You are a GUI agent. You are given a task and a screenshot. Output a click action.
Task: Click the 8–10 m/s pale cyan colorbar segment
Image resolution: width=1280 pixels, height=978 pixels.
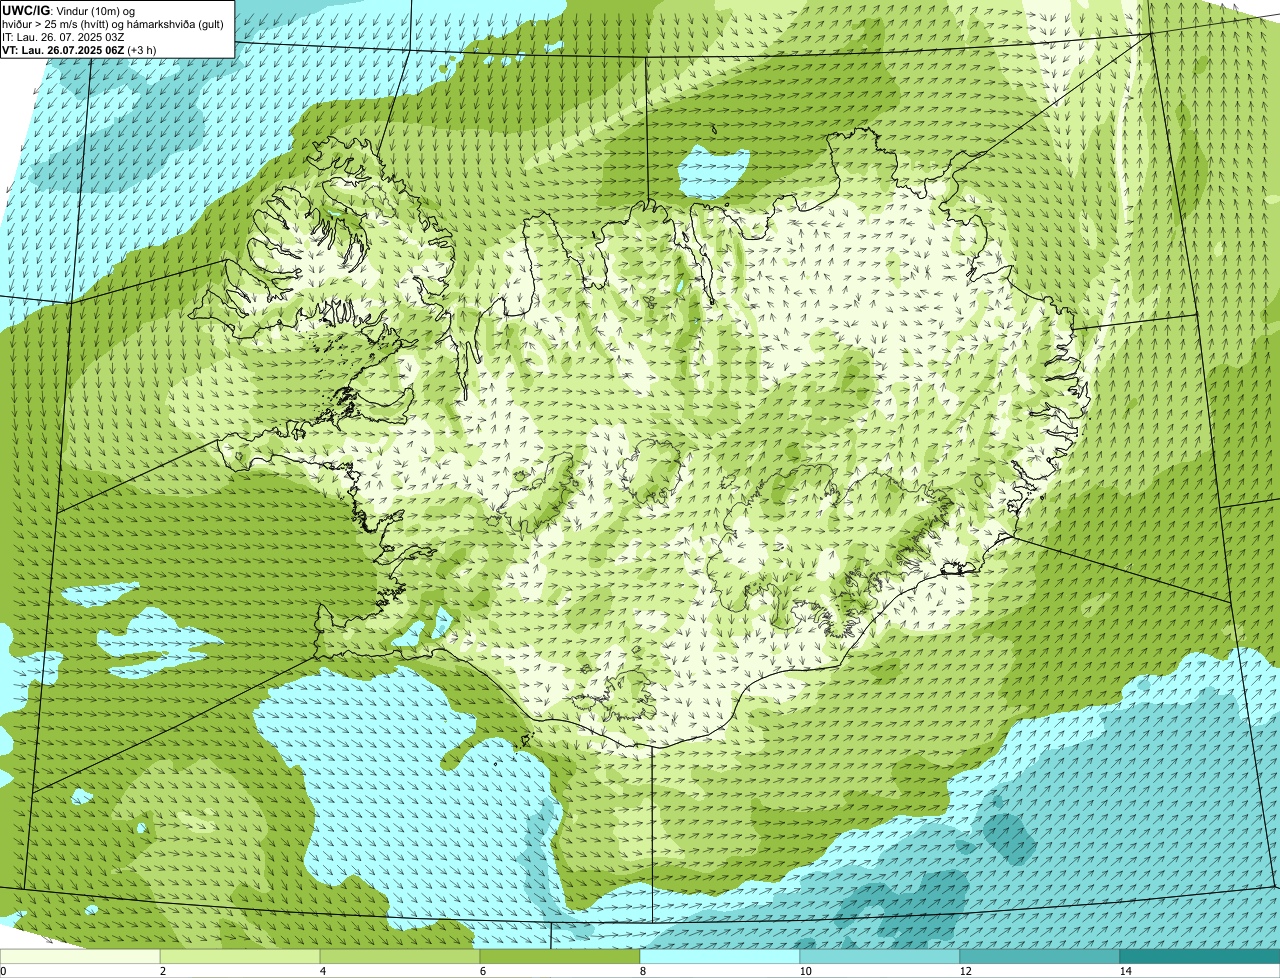(720, 957)
